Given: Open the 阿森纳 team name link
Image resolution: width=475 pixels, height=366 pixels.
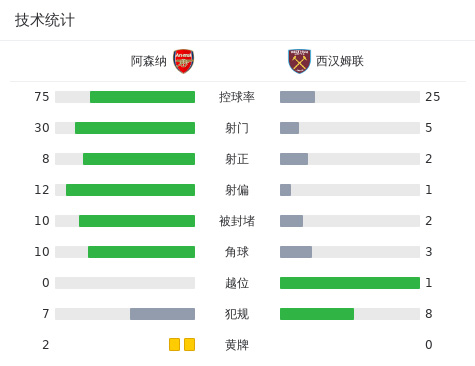Looking at the screenshot, I should click(148, 61).
